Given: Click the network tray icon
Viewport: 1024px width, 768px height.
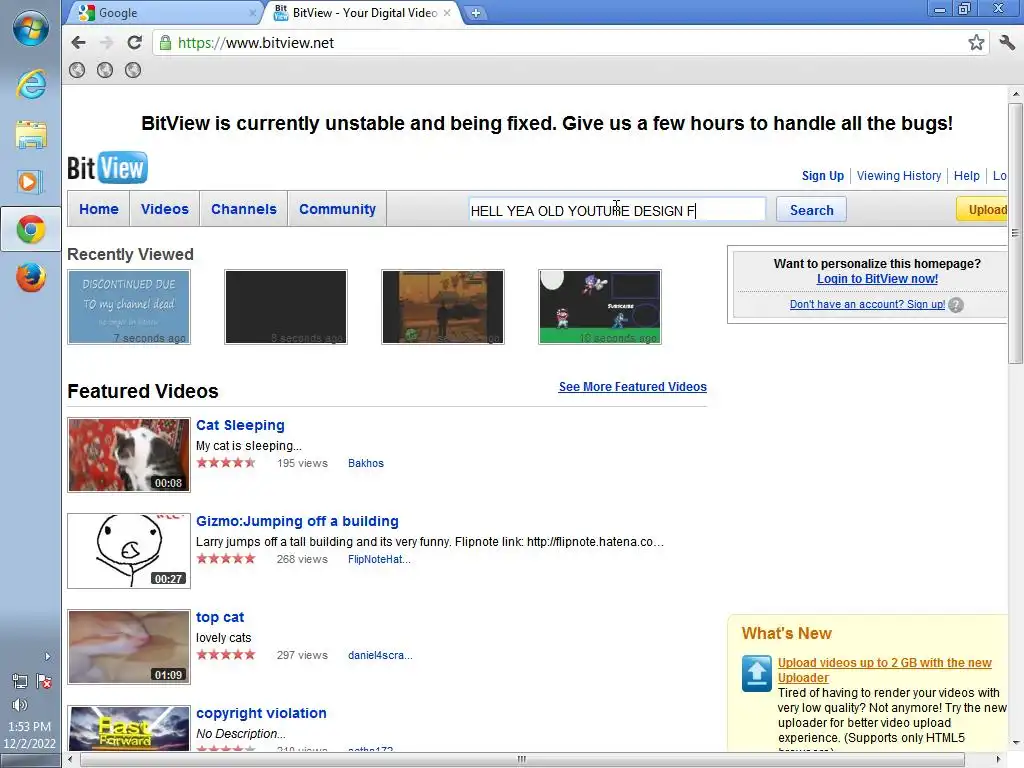Looking at the screenshot, I should click(20, 682).
